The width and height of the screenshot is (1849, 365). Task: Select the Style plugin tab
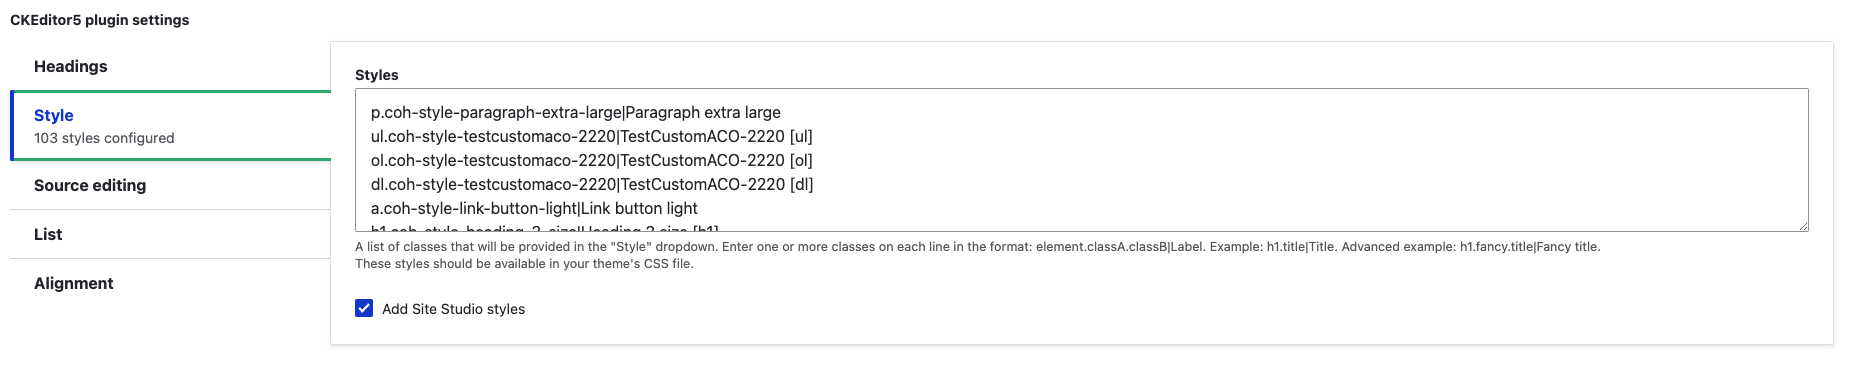[x=170, y=125]
